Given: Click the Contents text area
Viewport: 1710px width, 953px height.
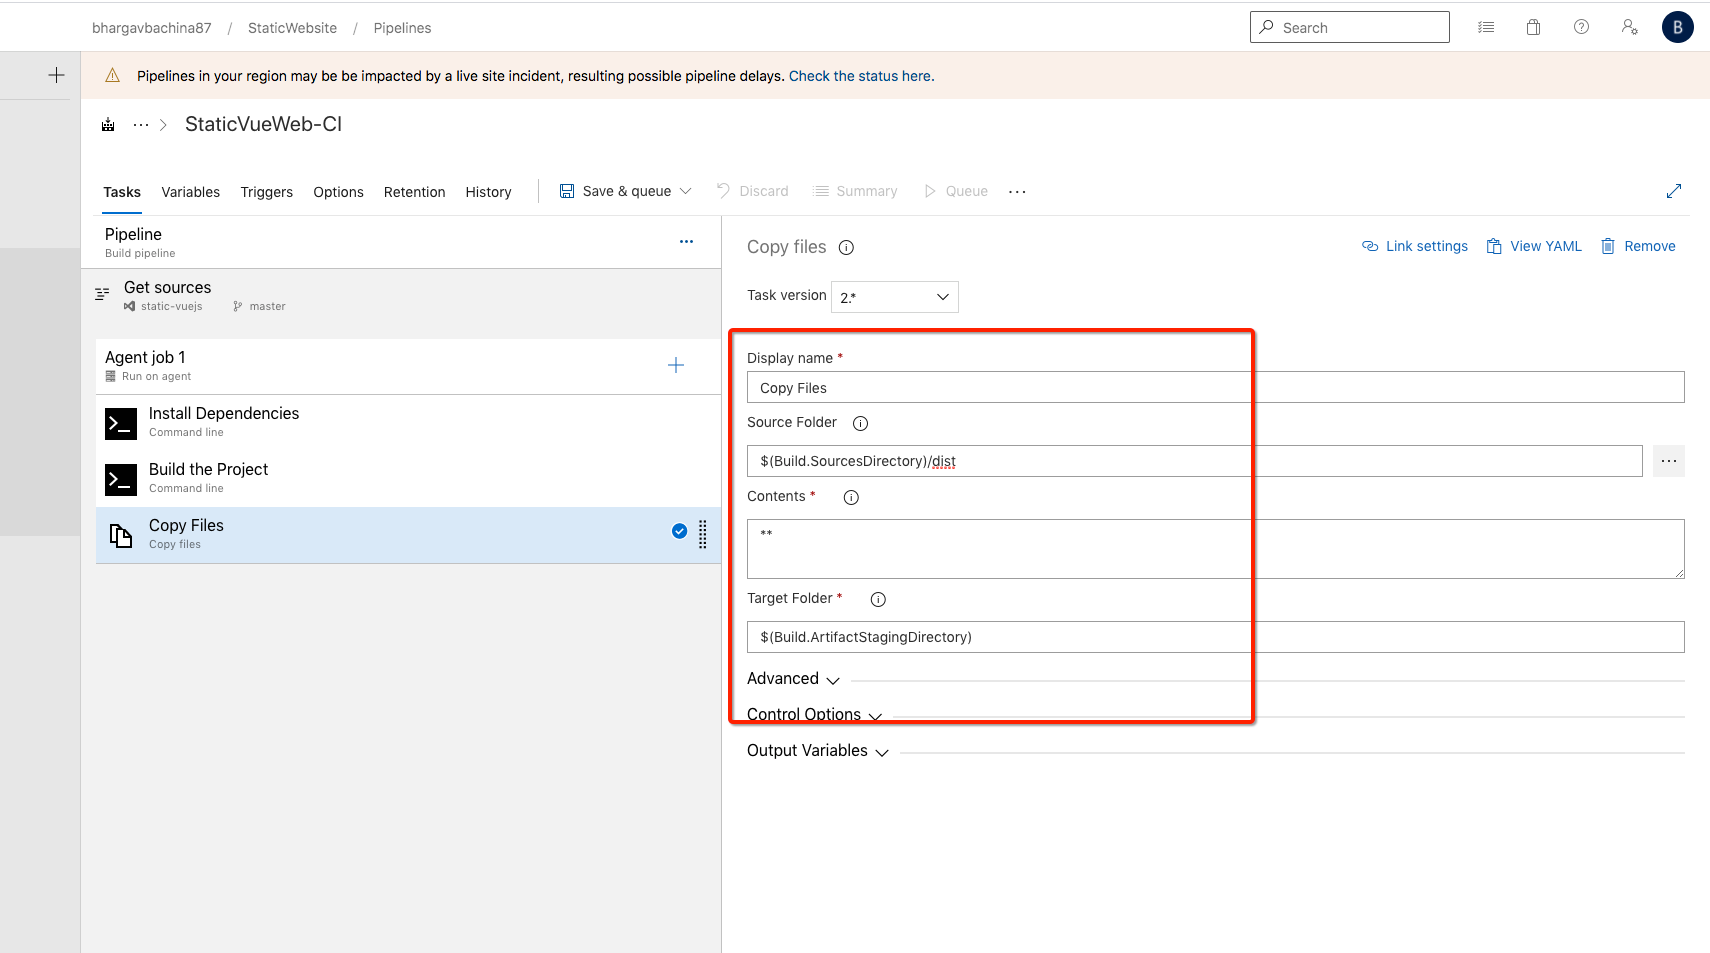Looking at the screenshot, I should tap(1215, 549).
